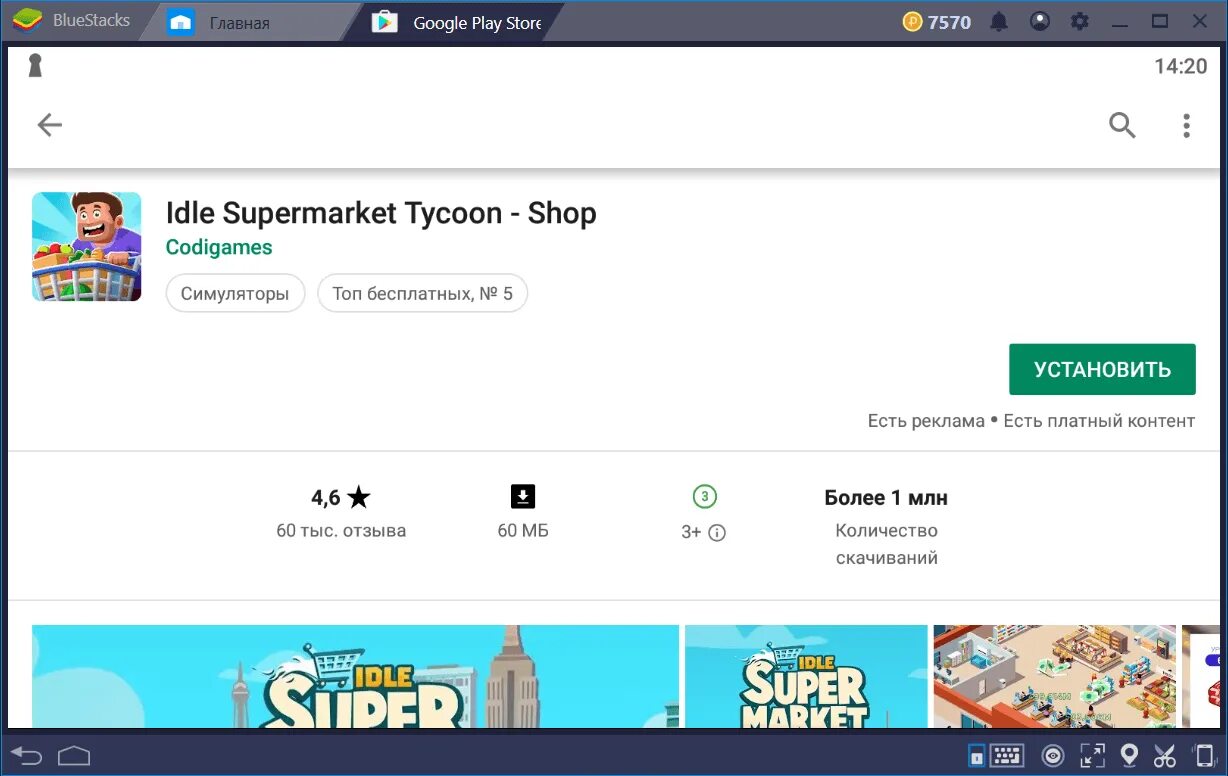Image resolution: width=1228 pixels, height=776 pixels.
Task: Click the 60 тыс. отзыва text
Action: [341, 531]
